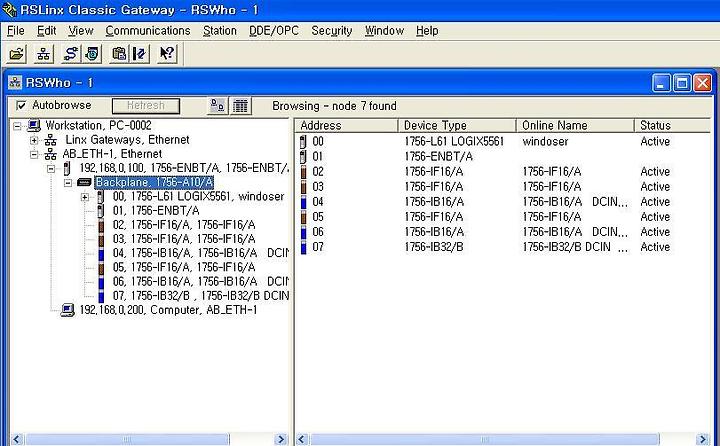
Task: Open the View menu
Action: pos(81,31)
